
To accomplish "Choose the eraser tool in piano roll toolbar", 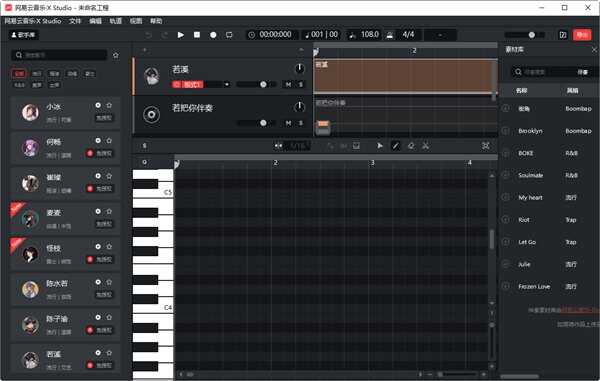I will pyautogui.click(x=411, y=146).
